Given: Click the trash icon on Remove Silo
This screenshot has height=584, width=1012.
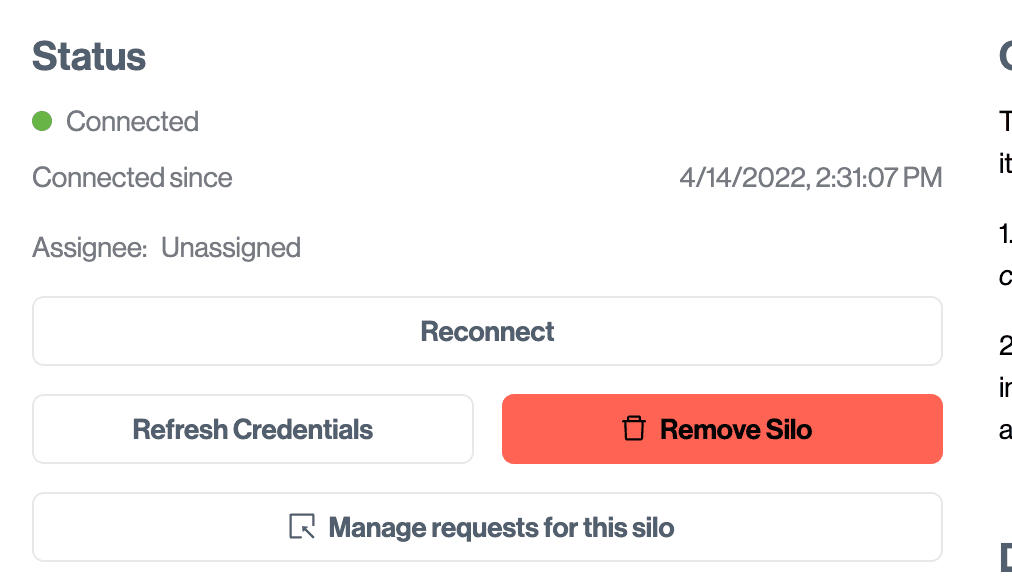Looking at the screenshot, I should [634, 430].
